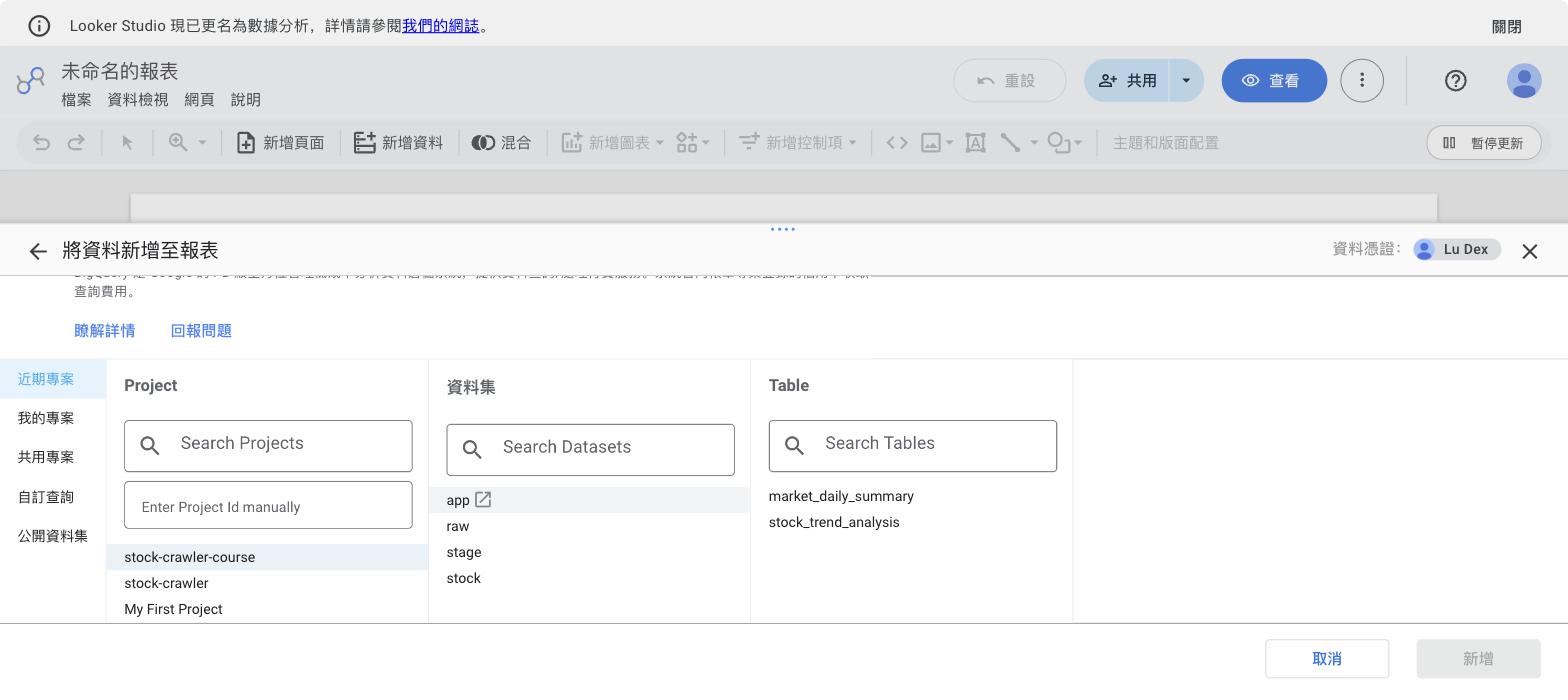Viewport: 1568px width, 700px height.
Task: Click the 回報問題 report issue link
Action: point(201,331)
